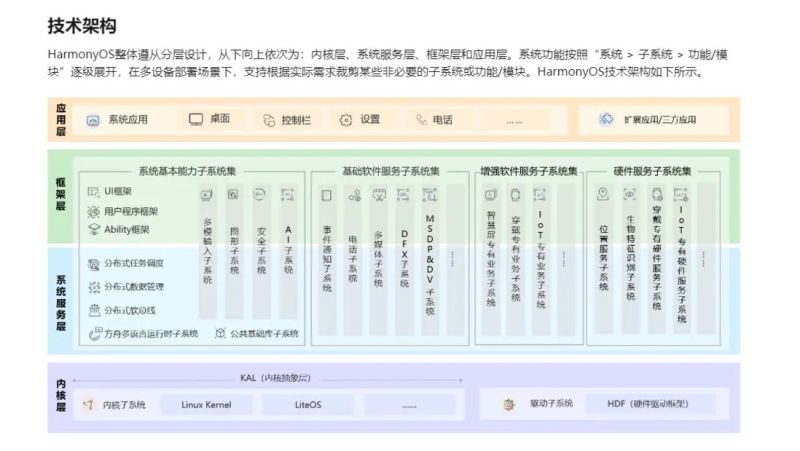Click the Ability框架 icon
Viewport: 800px width, 451px height.
click(x=93, y=230)
